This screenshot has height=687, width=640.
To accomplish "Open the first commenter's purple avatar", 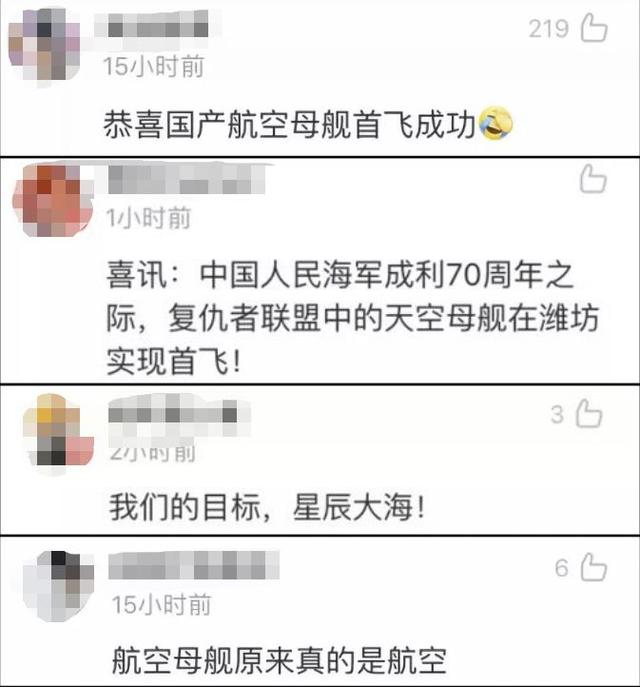I will [x=44, y=44].
